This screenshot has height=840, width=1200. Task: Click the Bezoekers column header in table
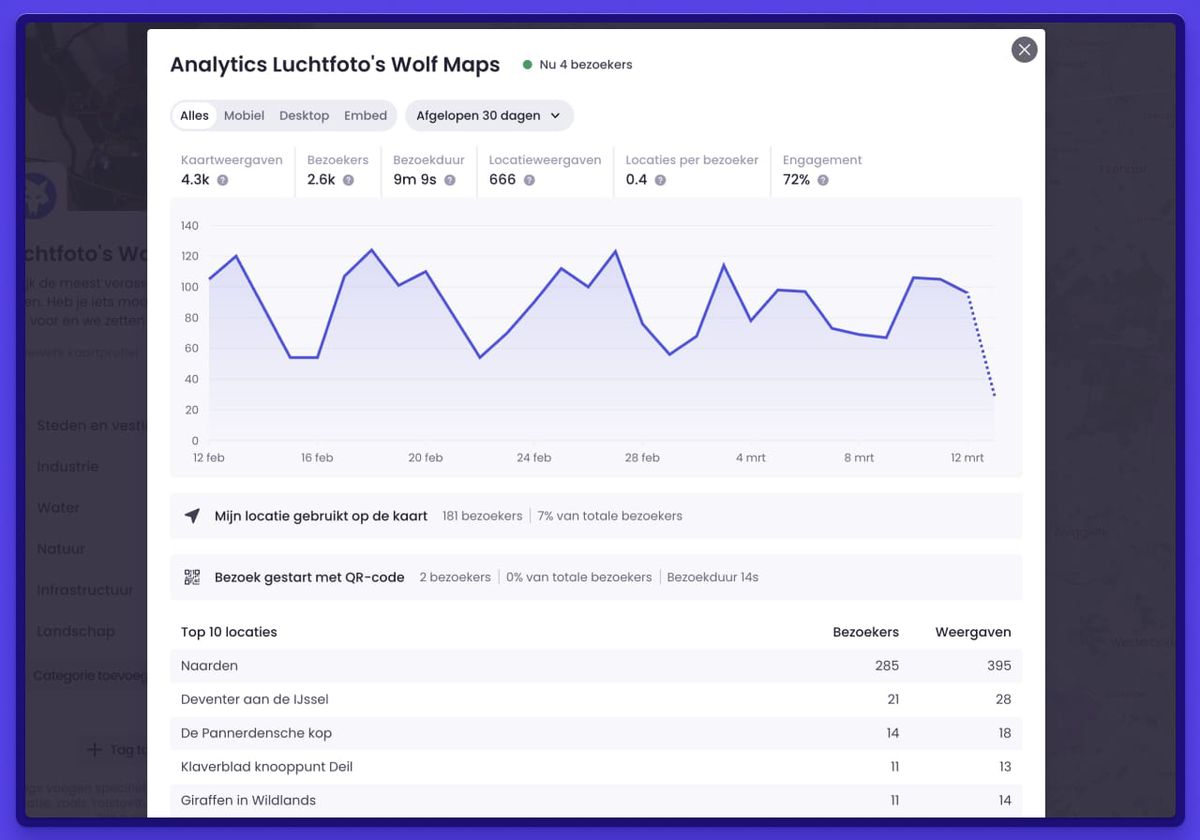[x=865, y=632]
